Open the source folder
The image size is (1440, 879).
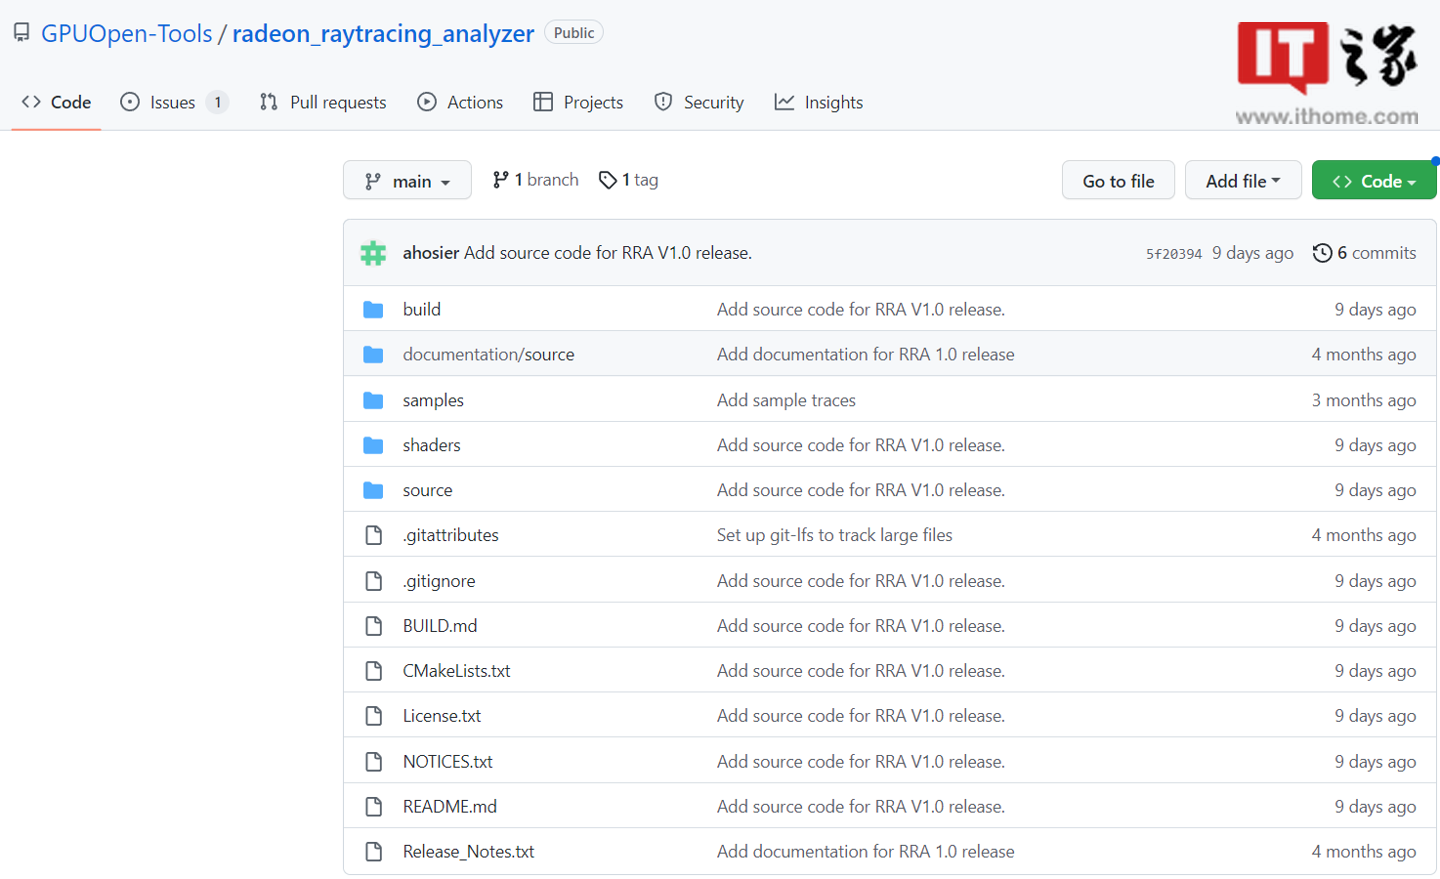point(428,490)
